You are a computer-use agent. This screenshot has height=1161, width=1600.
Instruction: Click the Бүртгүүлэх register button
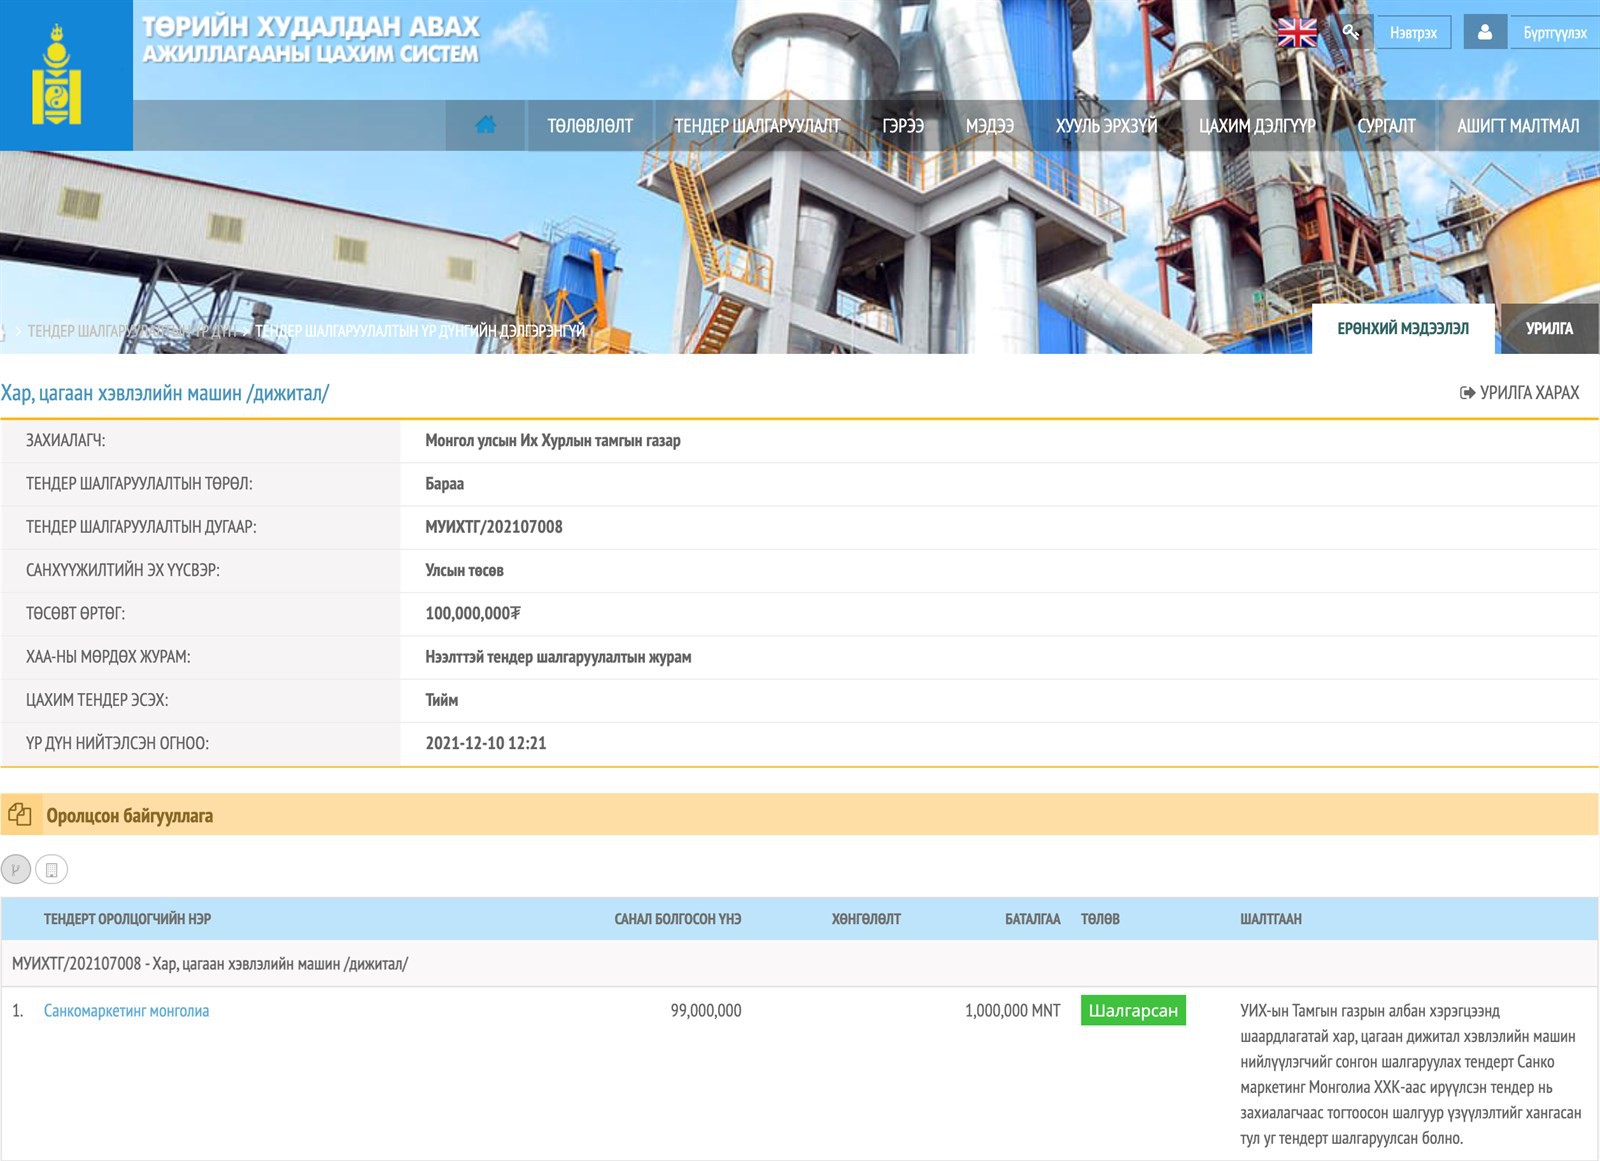(1554, 33)
